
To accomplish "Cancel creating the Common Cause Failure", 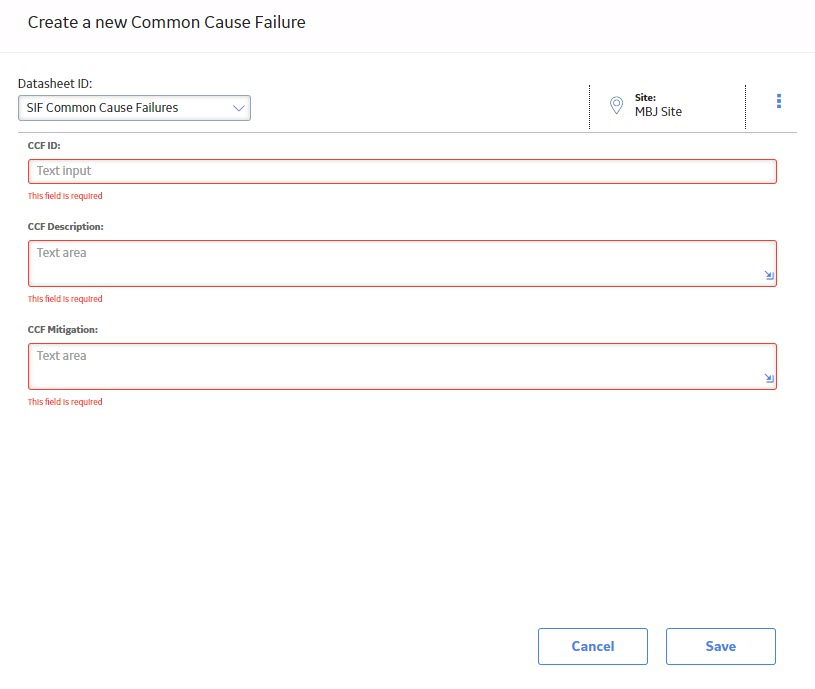I will pos(593,646).
